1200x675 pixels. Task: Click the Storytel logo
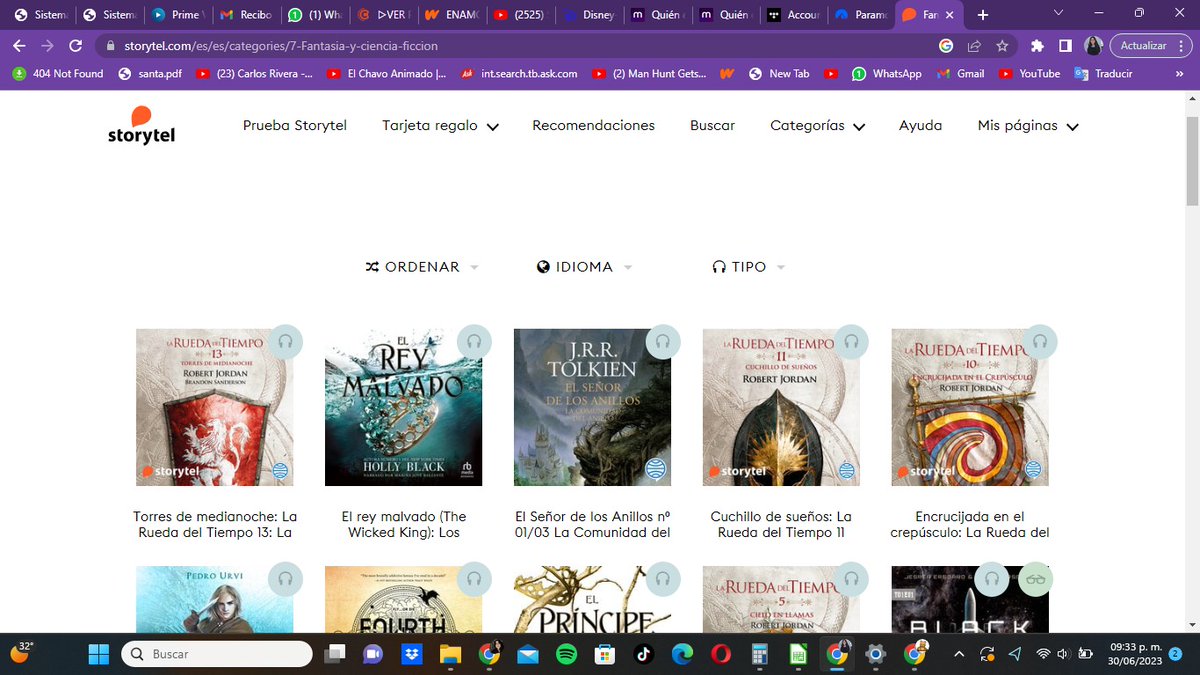141,124
